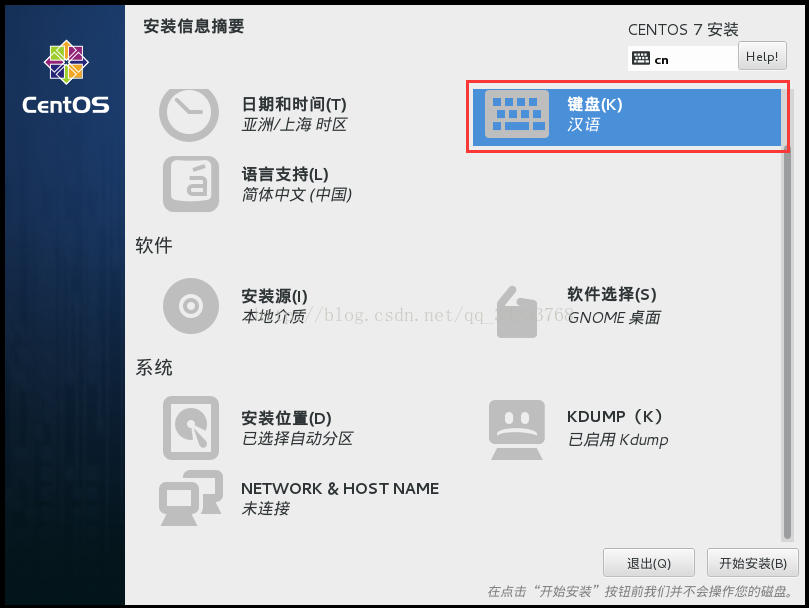Click the installation destination hard disk icon

191,428
